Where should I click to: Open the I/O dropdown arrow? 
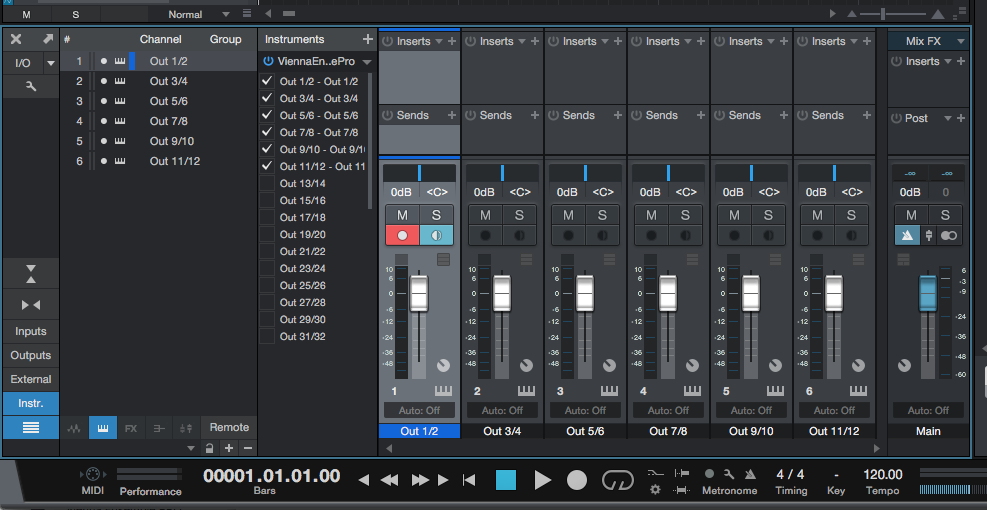[50, 63]
